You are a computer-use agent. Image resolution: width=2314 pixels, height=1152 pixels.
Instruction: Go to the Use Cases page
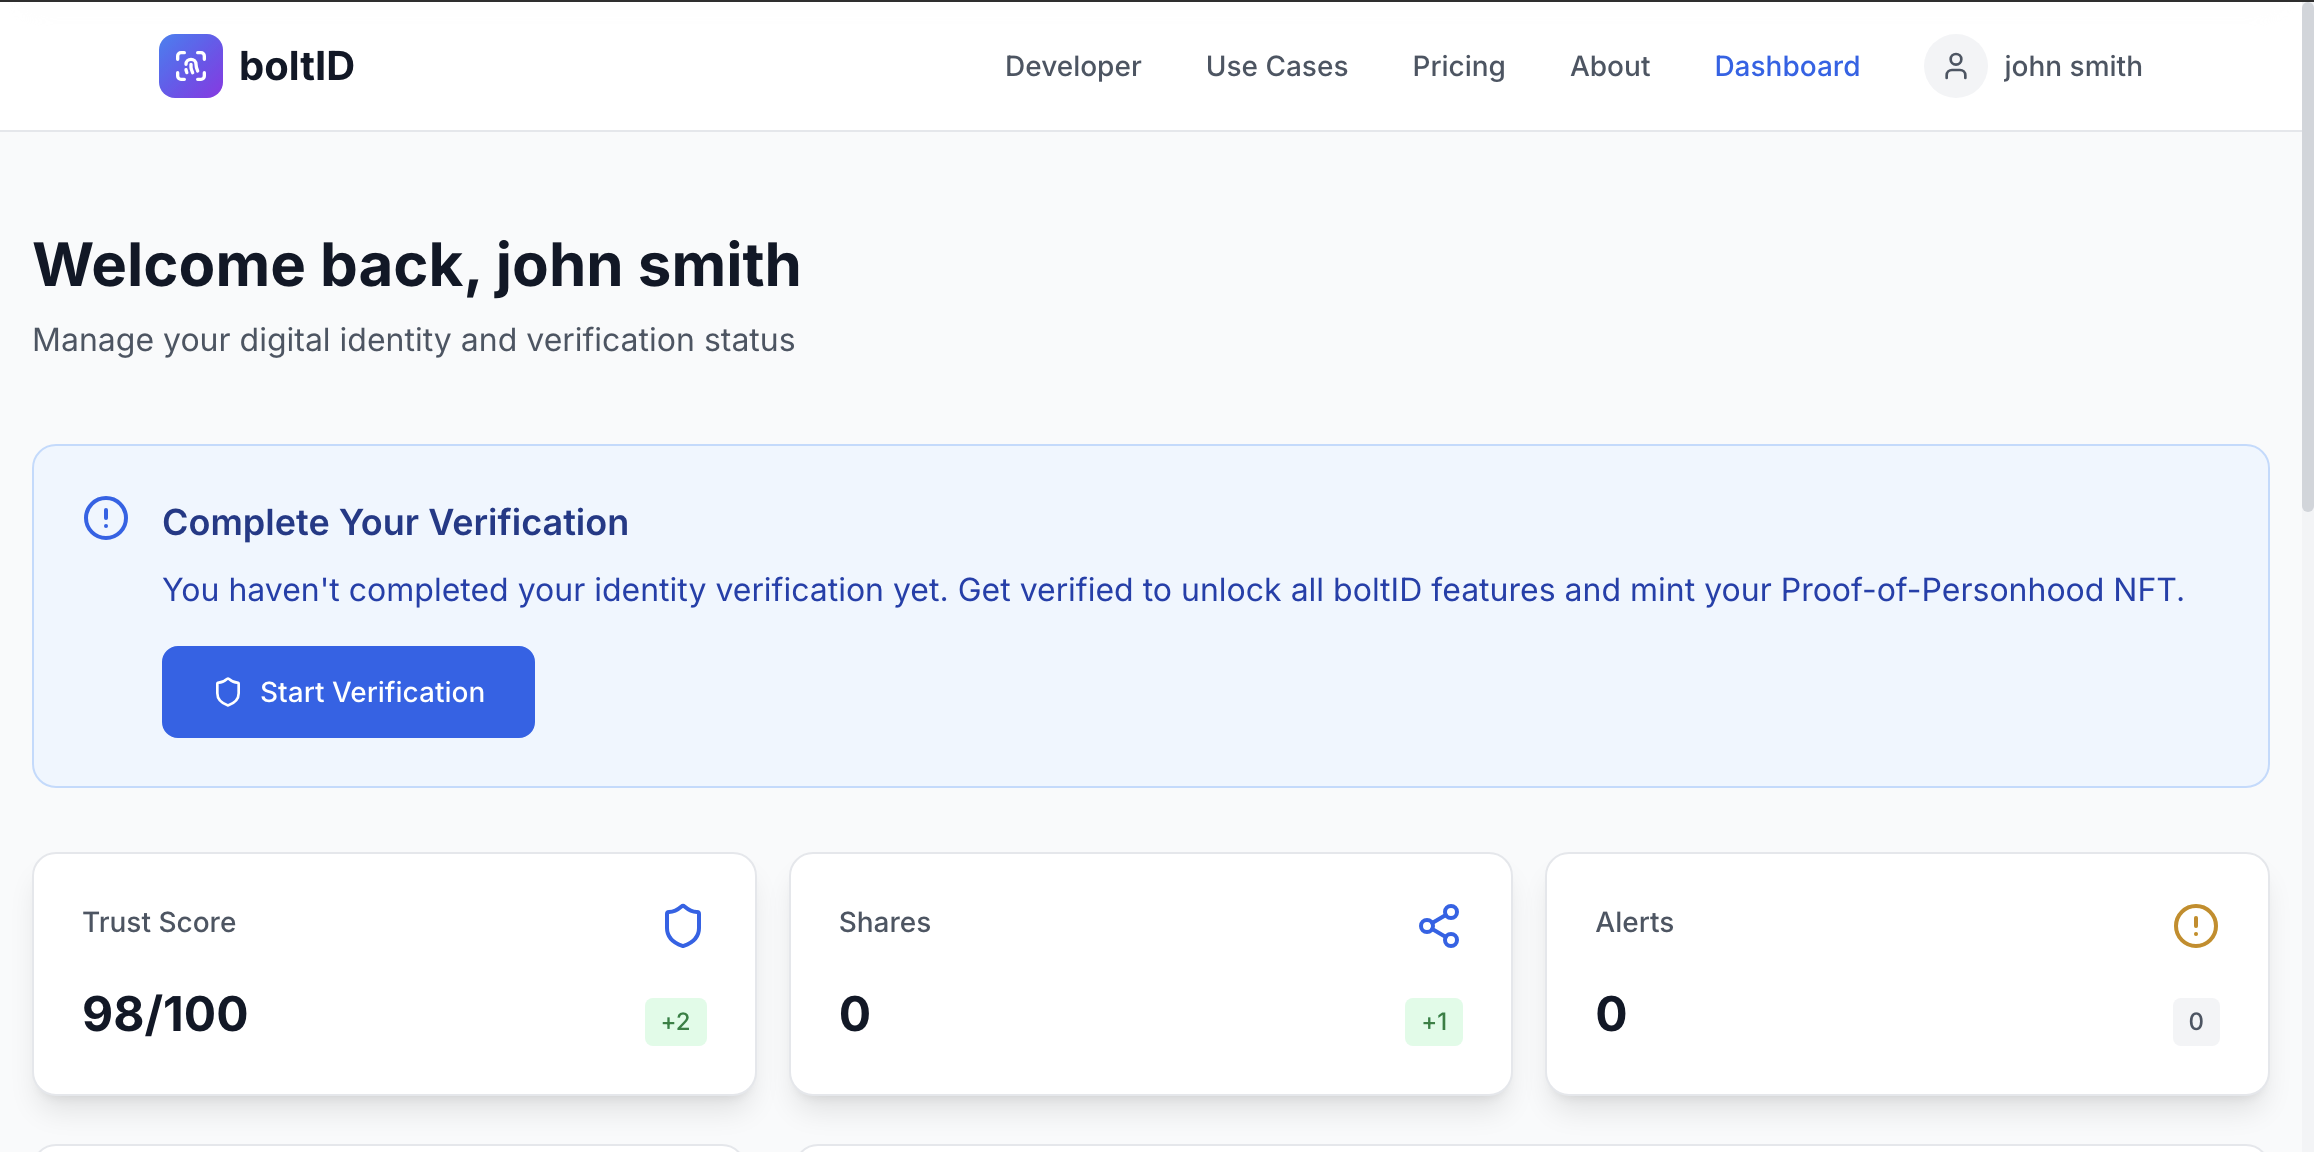pos(1277,66)
